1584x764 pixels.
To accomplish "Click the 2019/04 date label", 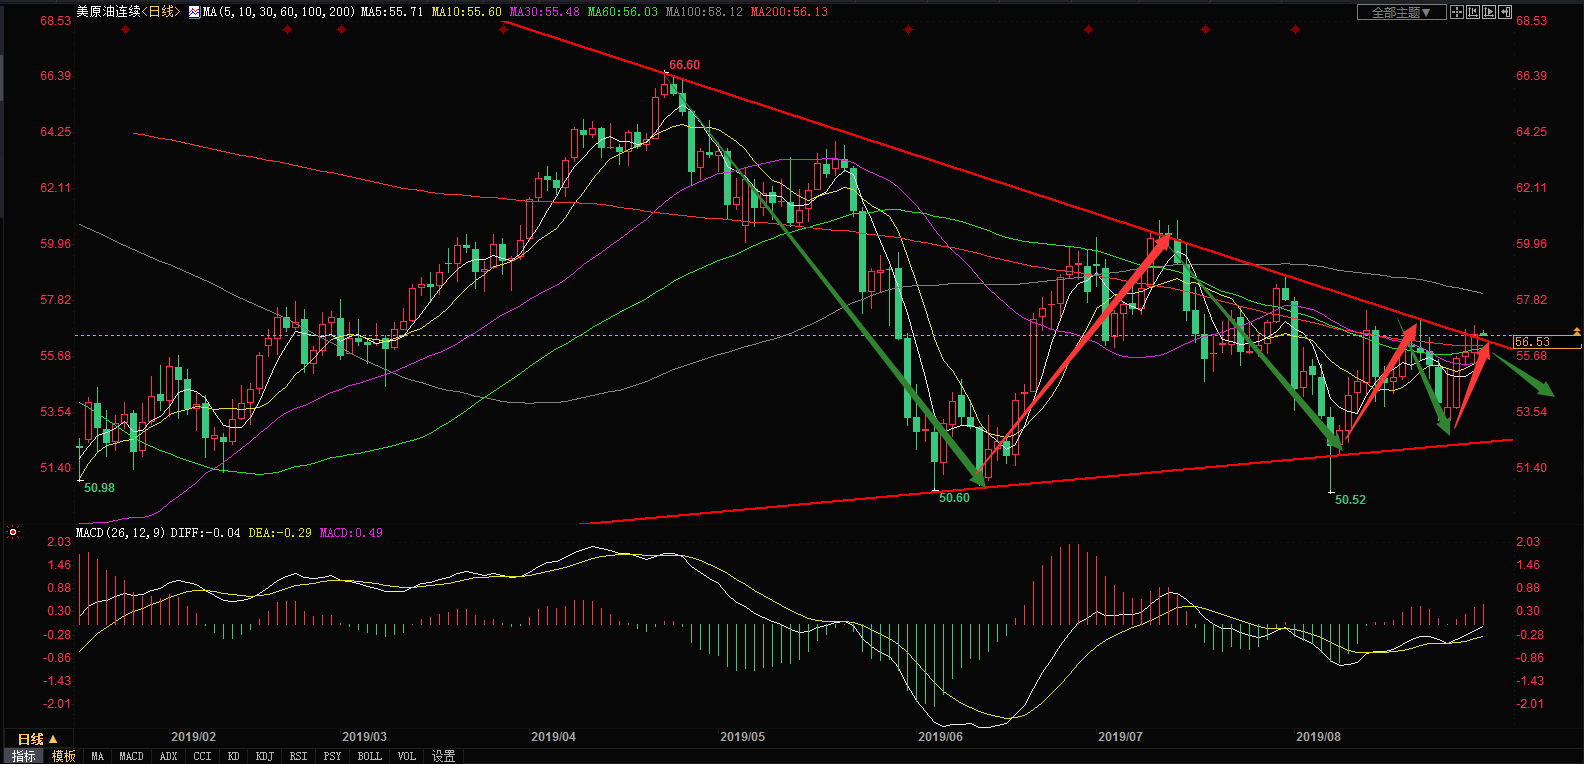I will (x=553, y=737).
